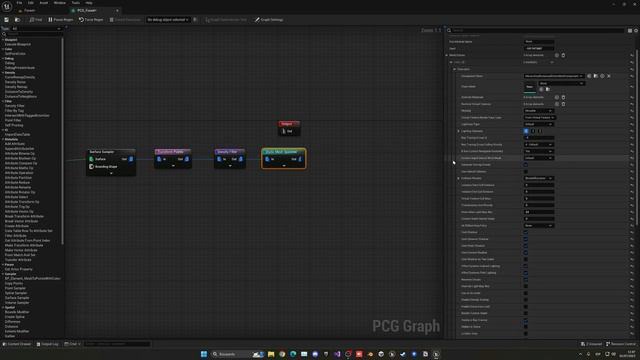Open Revision Control status menu
The width and height of the screenshot is (640, 360).
[621, 344]
